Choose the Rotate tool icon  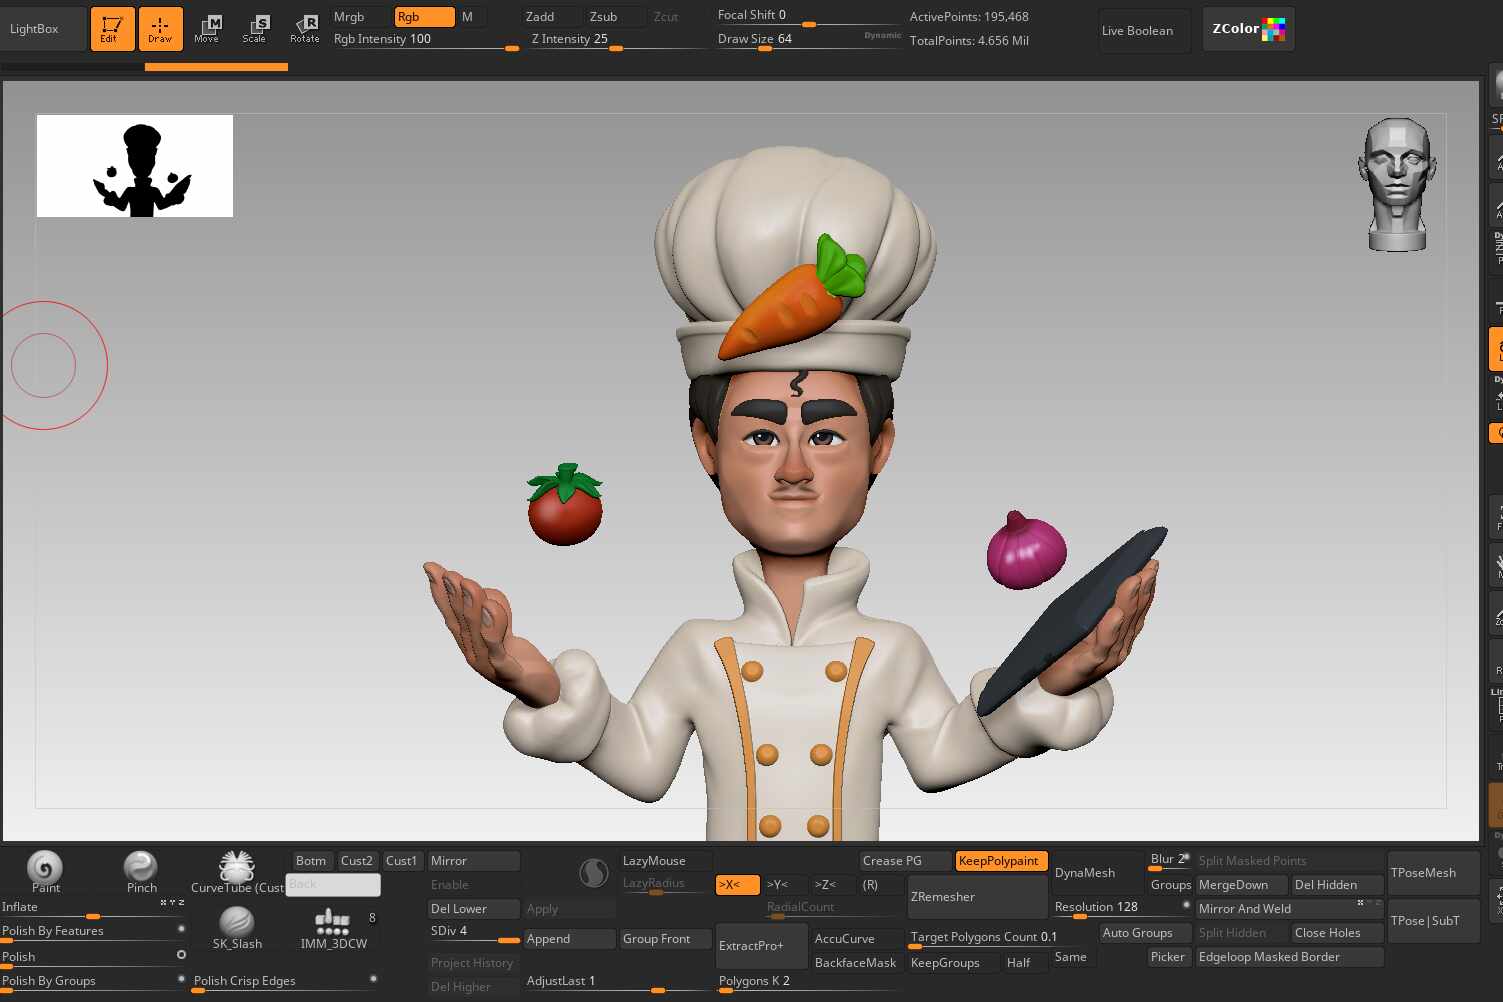304,28
